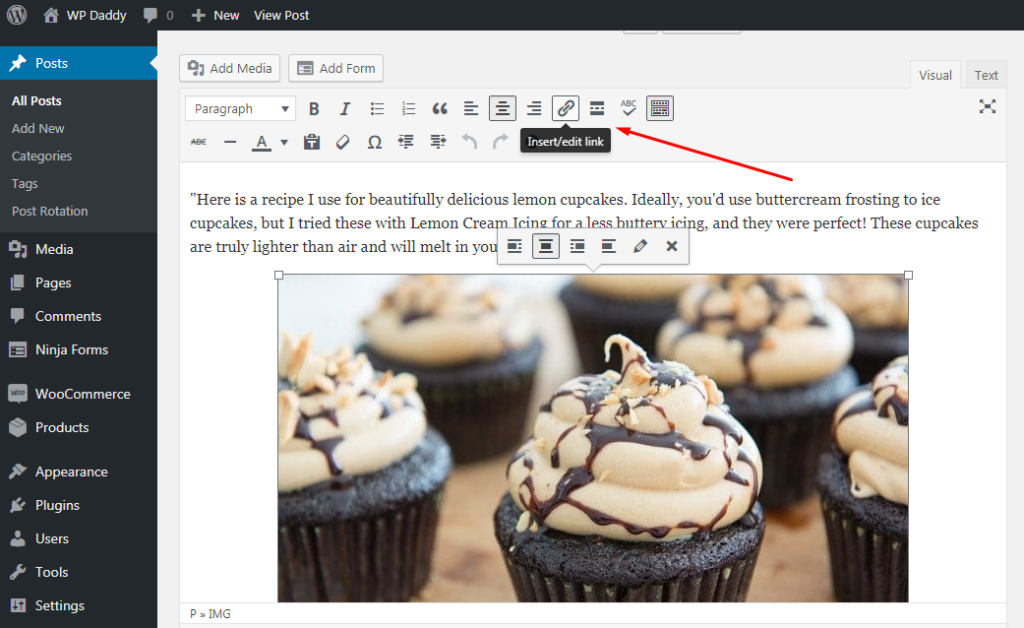
Task: Open the Paragraph format dropdown
Action: pyautogui.click(x=240, y=108)
